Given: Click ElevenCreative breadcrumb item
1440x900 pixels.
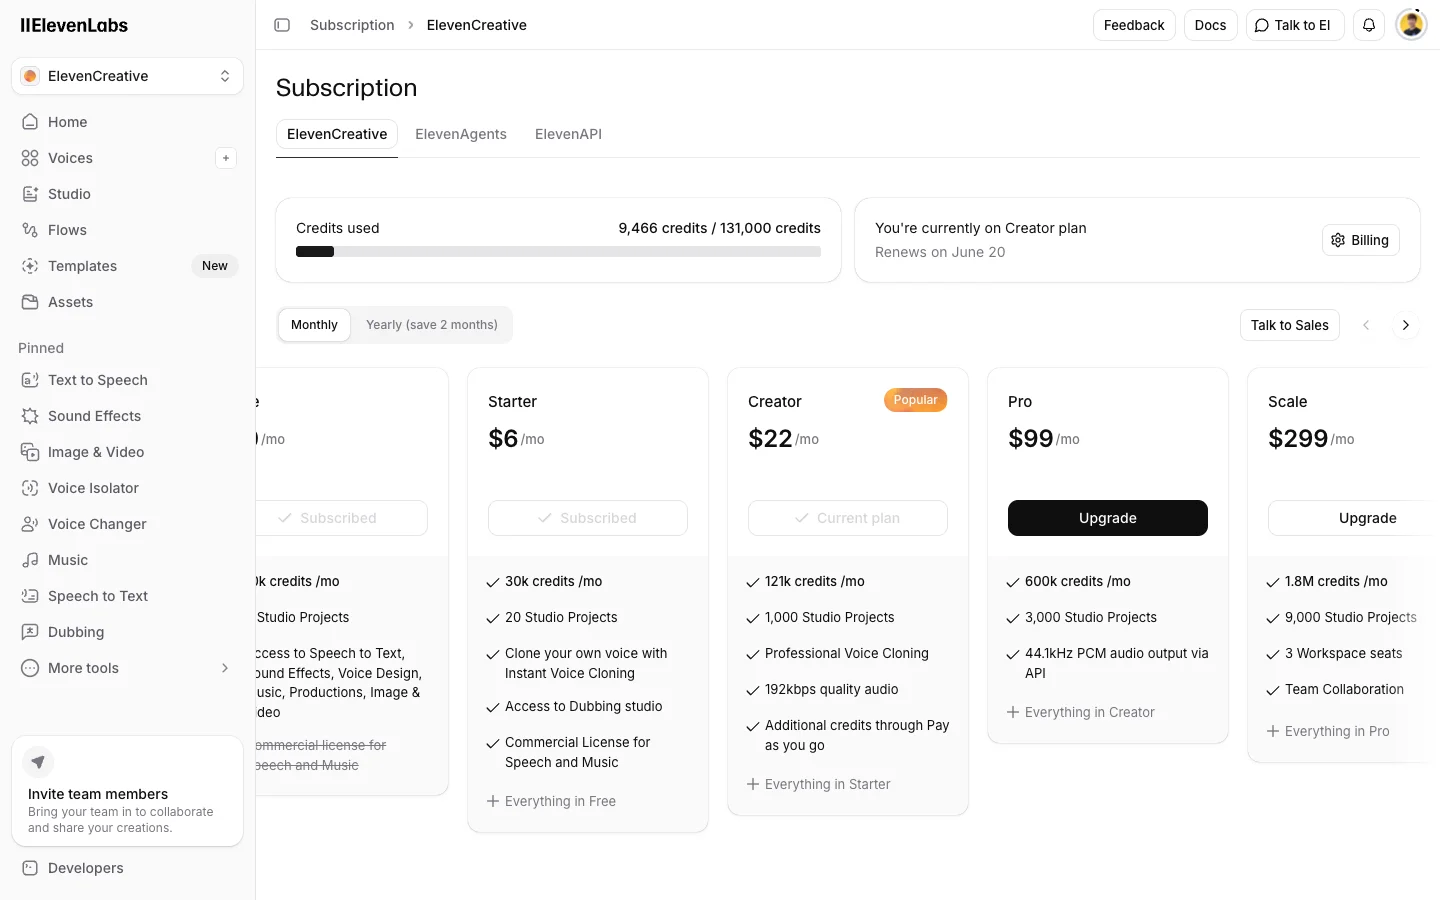Looking at the screenshot, I should pyautogui.click(x=477, y=25).
